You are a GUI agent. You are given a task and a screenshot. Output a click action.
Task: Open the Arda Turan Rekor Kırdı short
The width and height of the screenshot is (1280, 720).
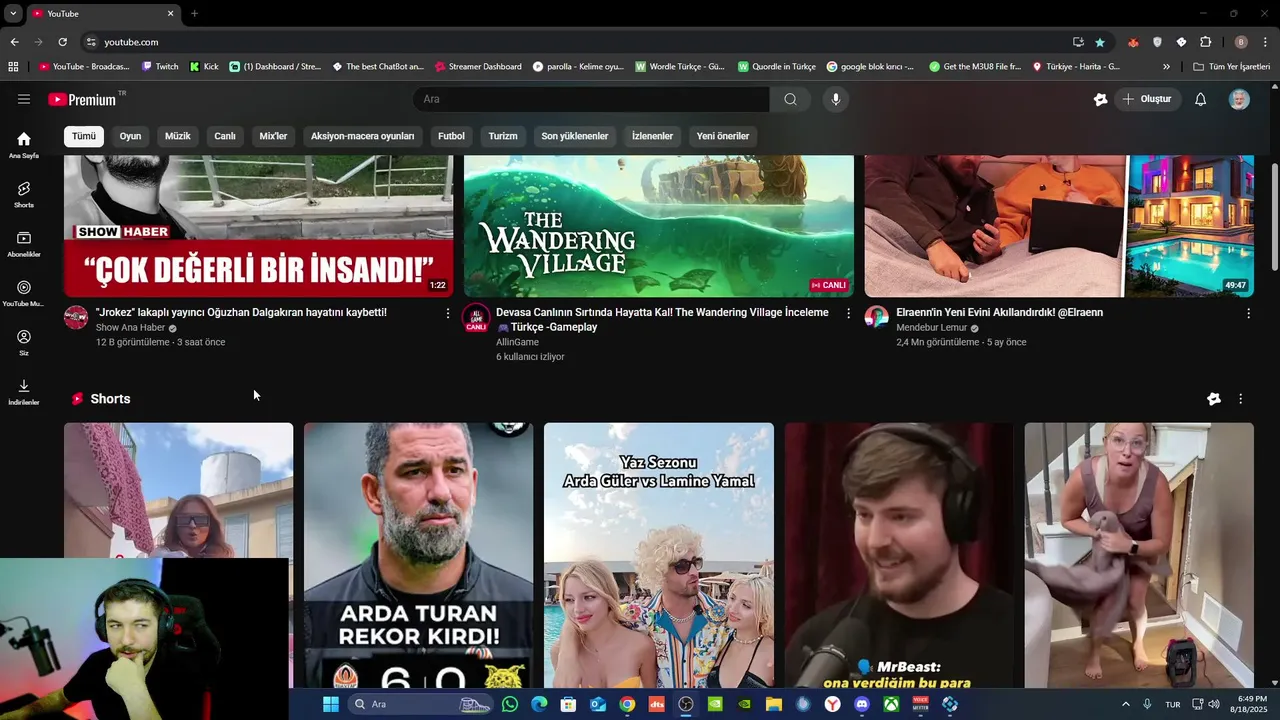(419, 555)
